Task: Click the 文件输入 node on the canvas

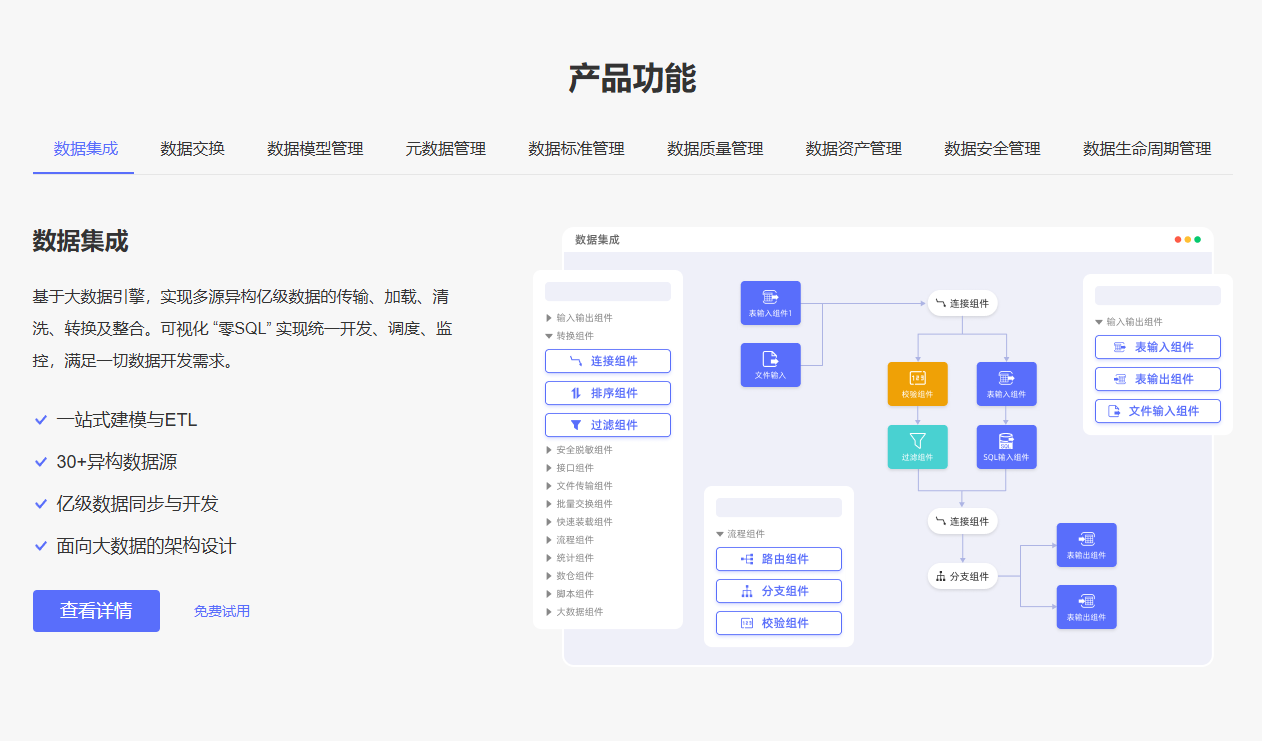Action: (770, 364)
